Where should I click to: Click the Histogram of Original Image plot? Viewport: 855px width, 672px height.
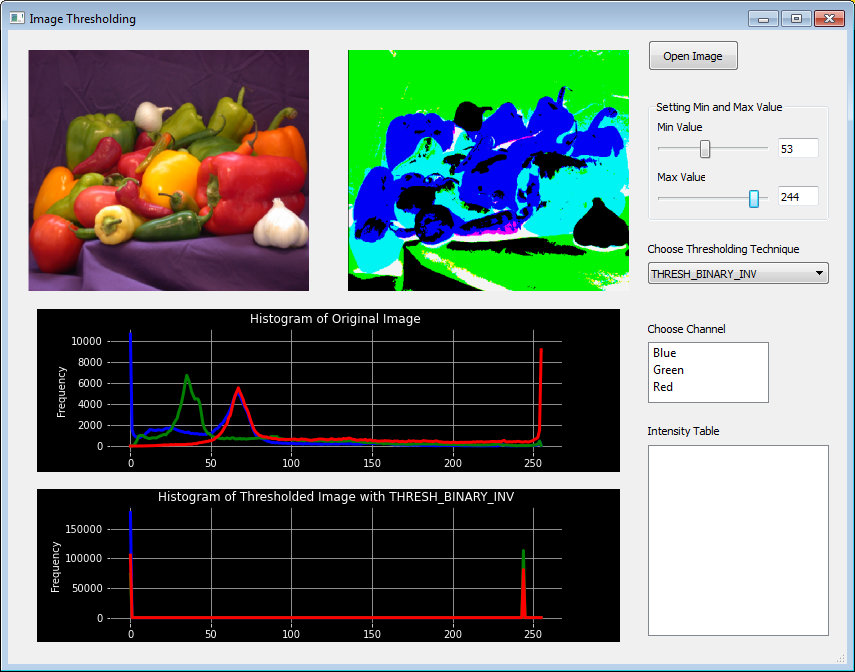click(328, 390)
